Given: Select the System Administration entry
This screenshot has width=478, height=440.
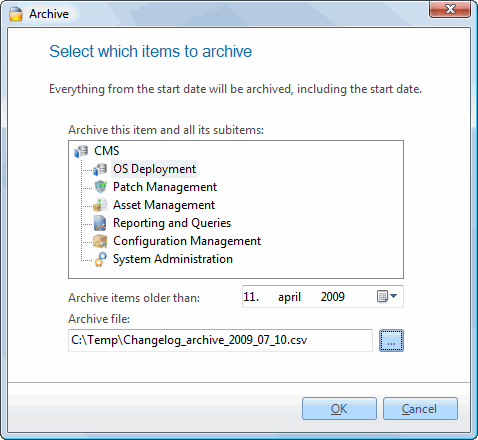Looking at the screenshot, I should [173, 259].
